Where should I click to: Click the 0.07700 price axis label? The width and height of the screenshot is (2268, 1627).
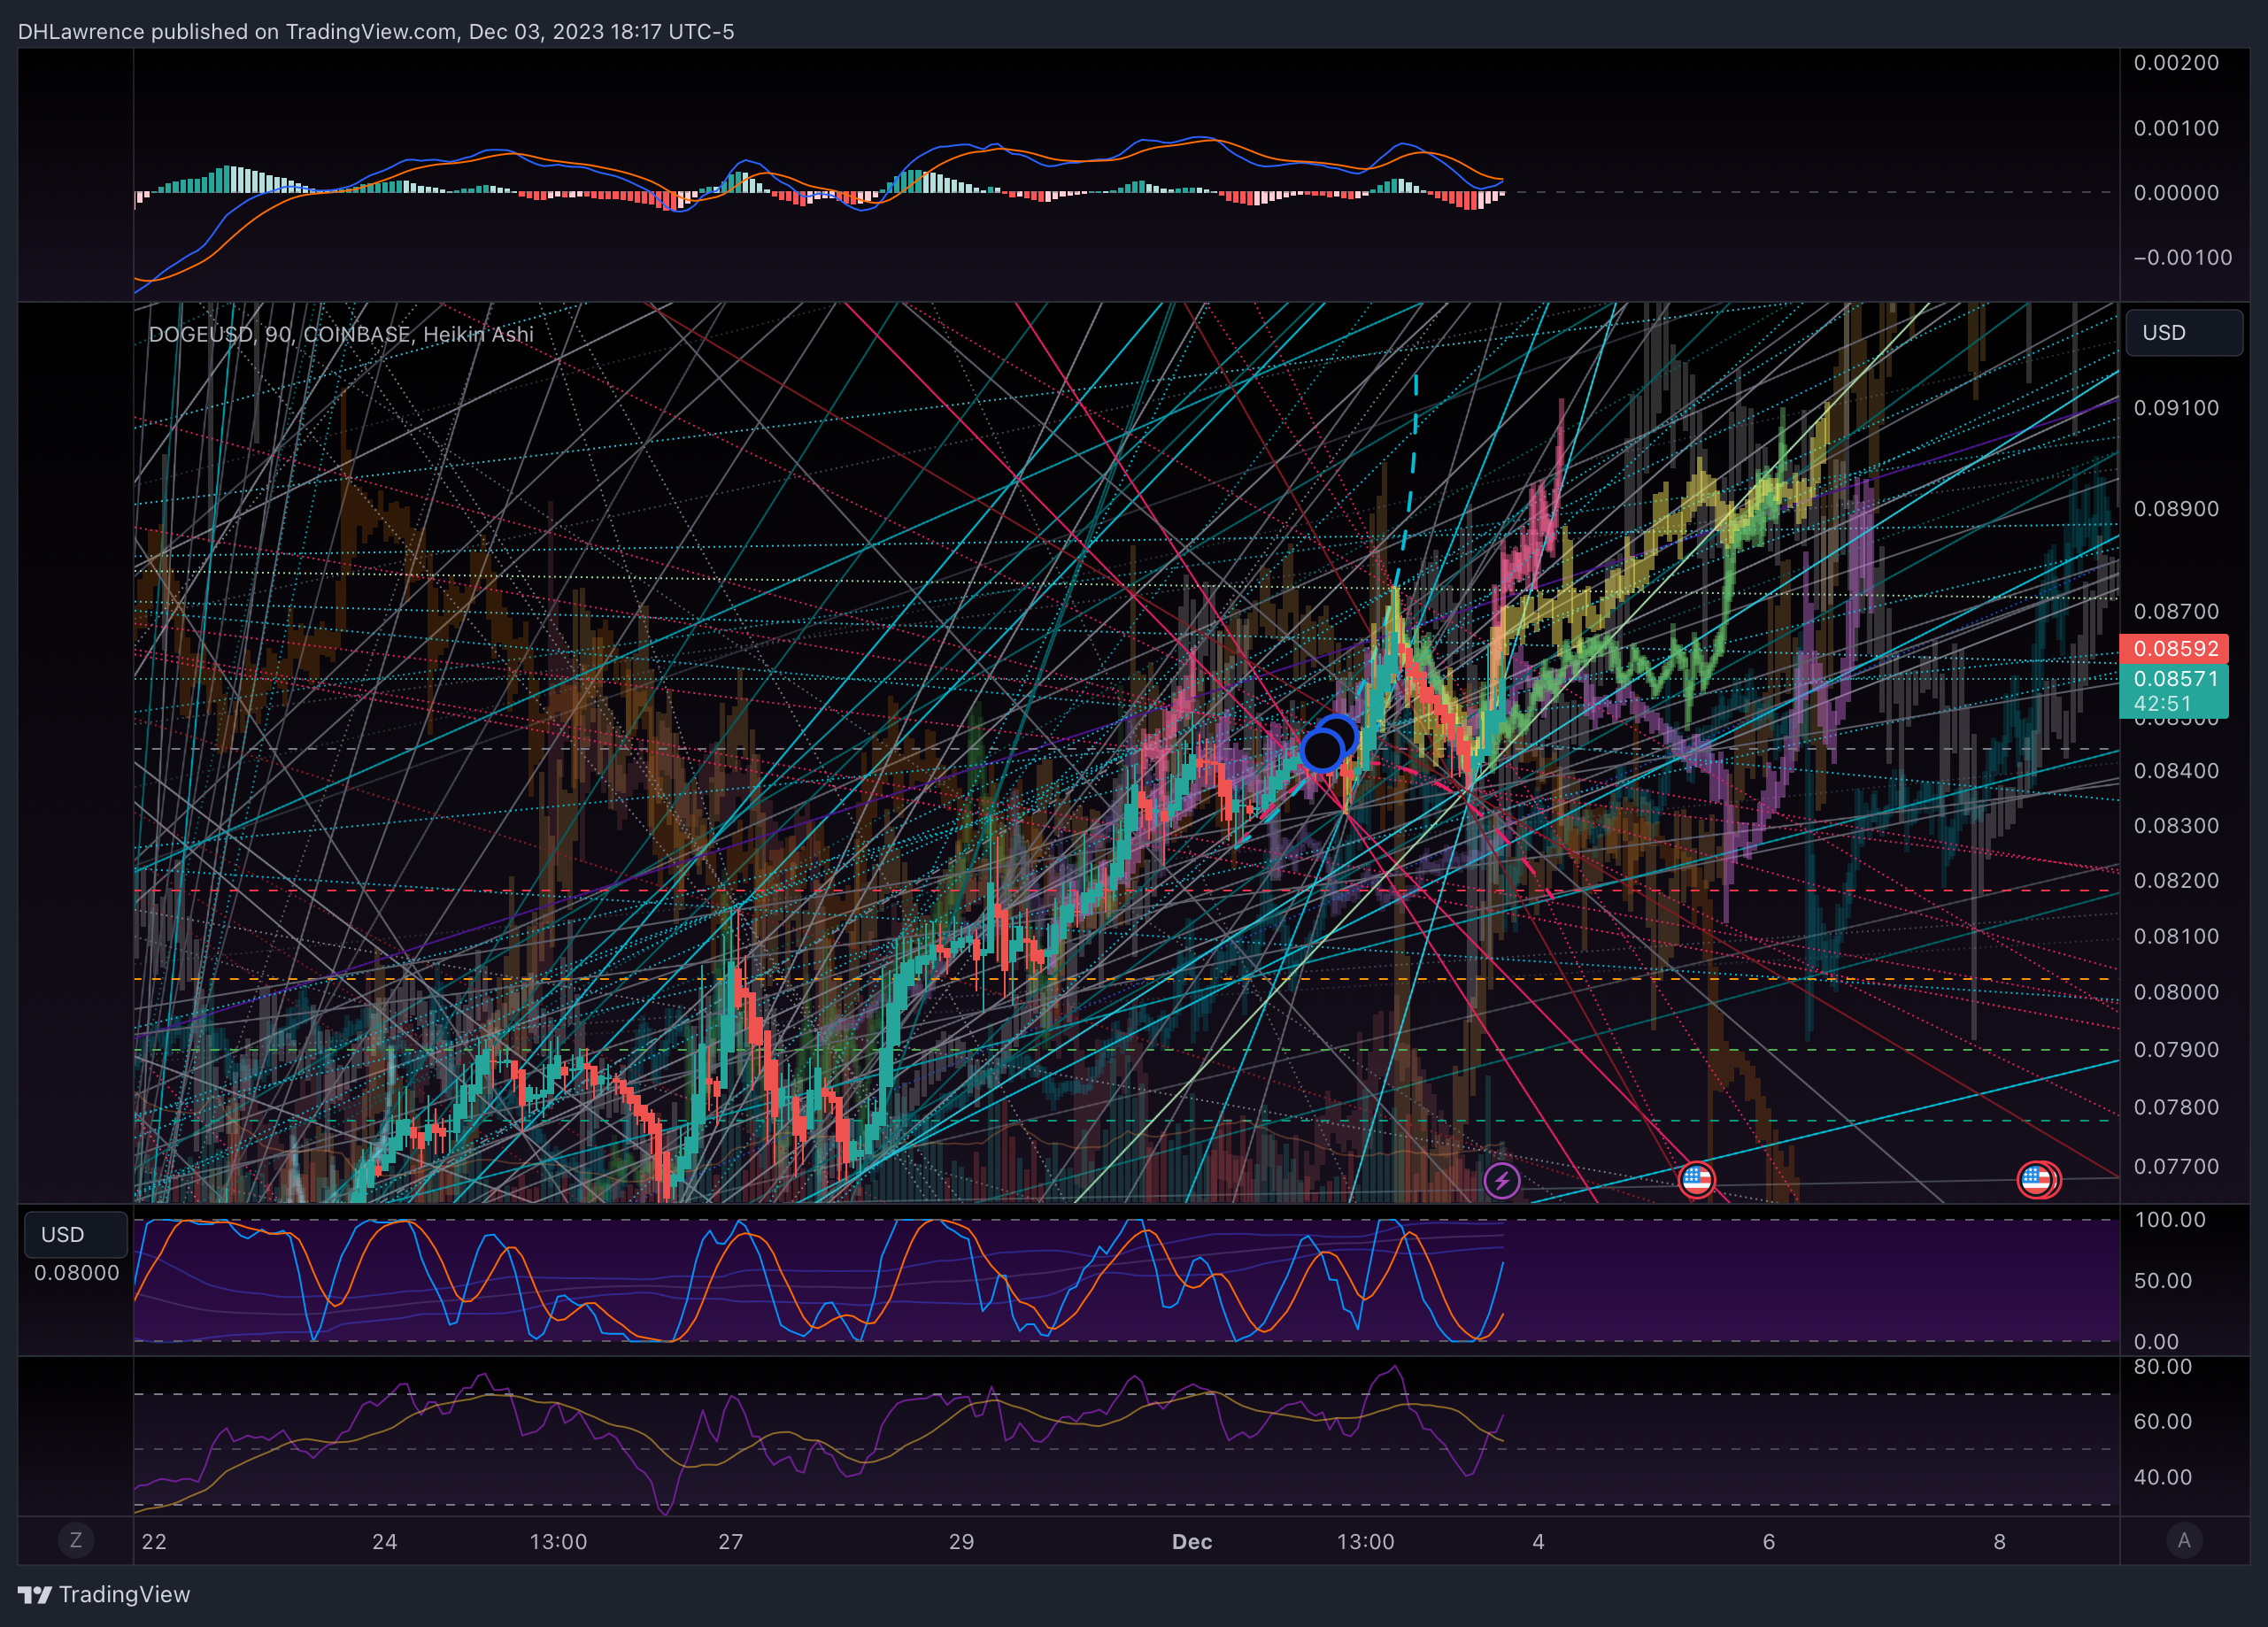(2176, 1166)
